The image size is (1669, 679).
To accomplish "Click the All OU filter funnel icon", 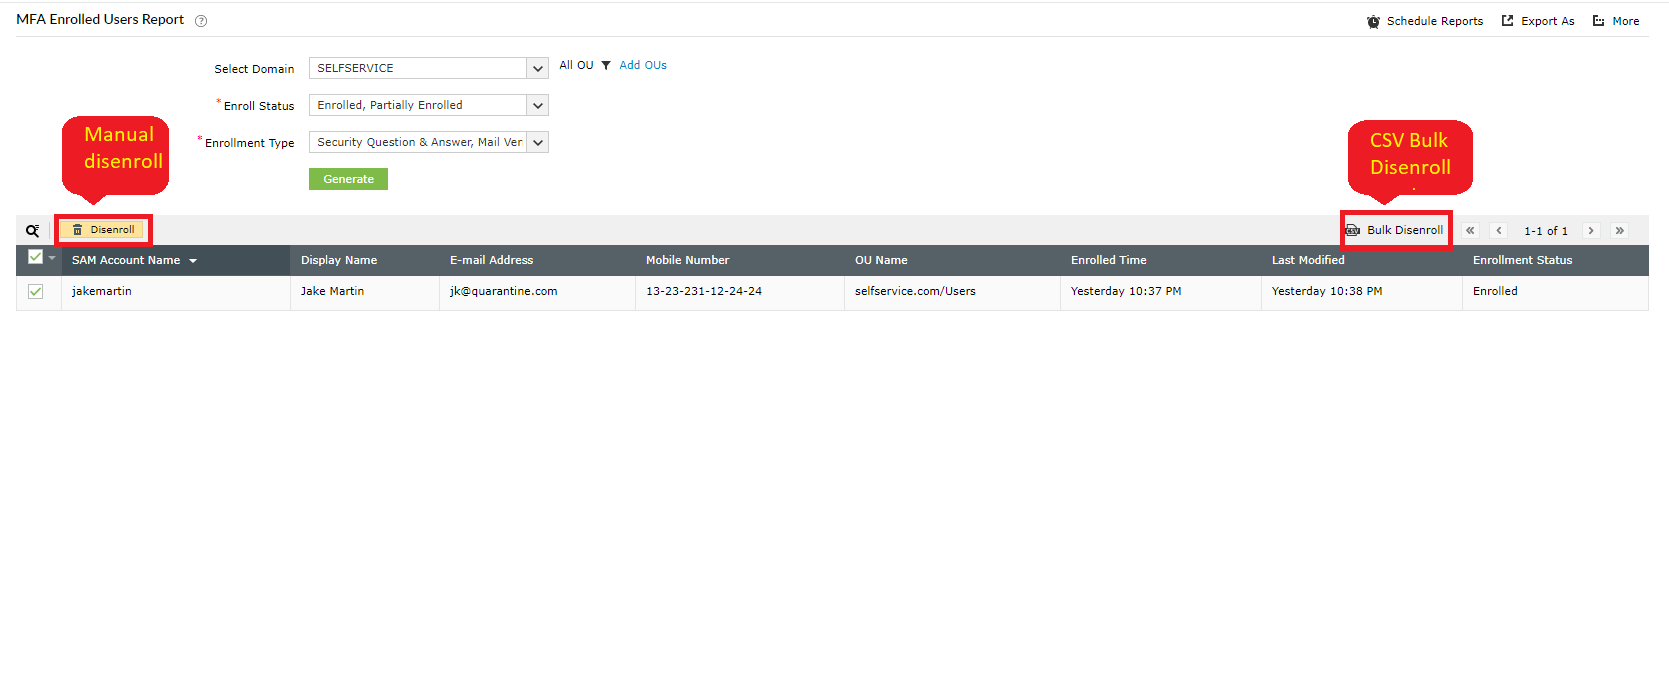I will [x=606, y=65].
